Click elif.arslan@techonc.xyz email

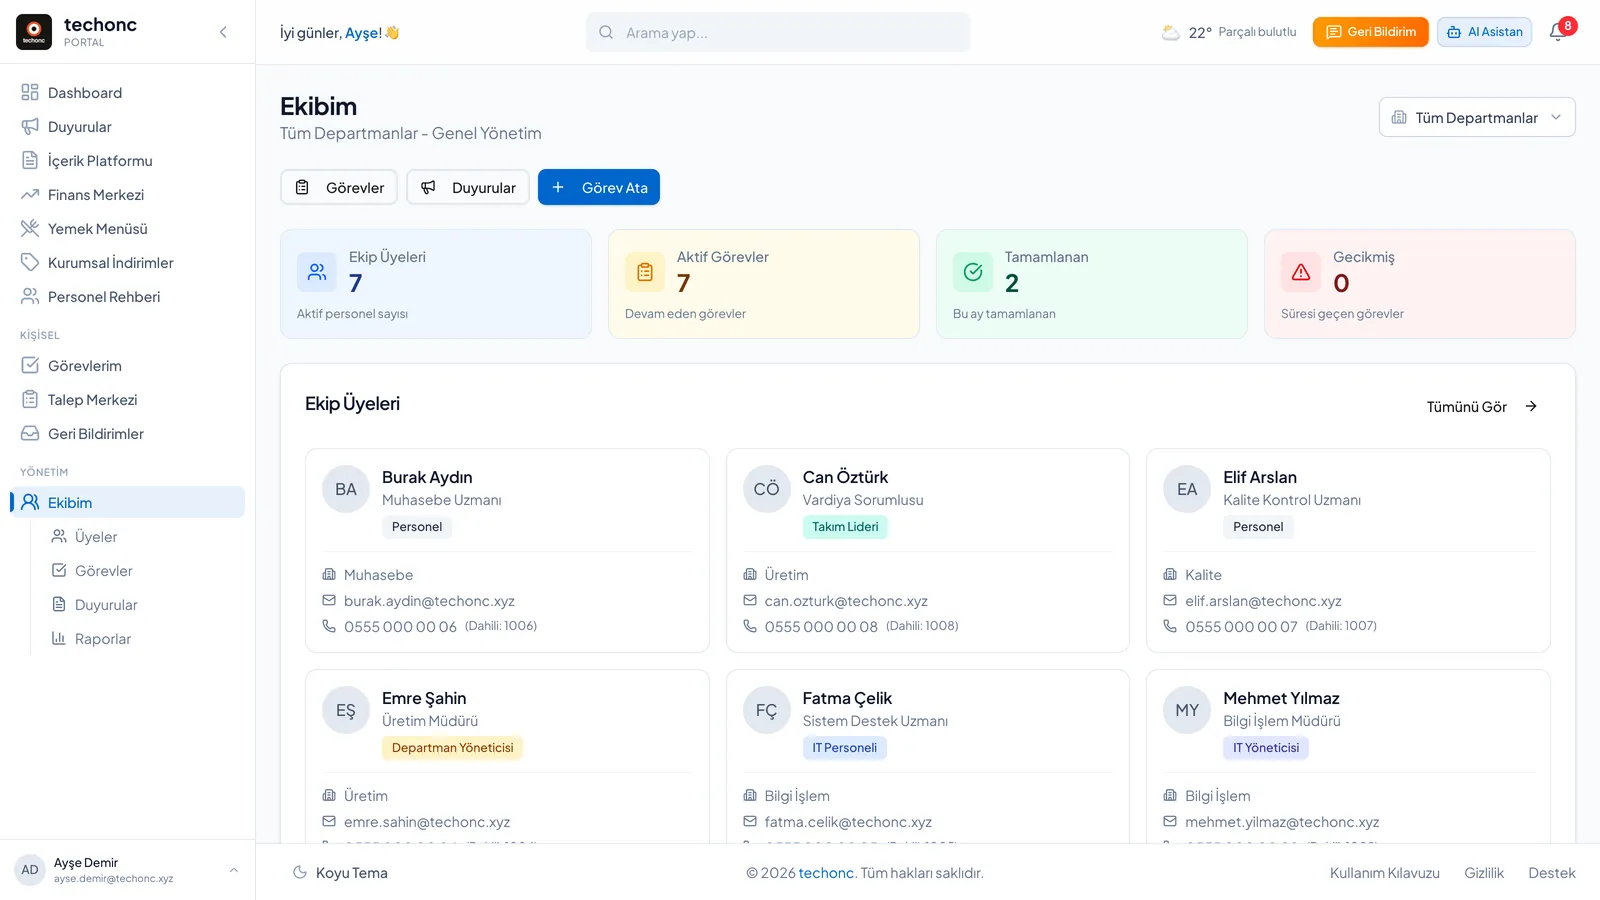1263,601
